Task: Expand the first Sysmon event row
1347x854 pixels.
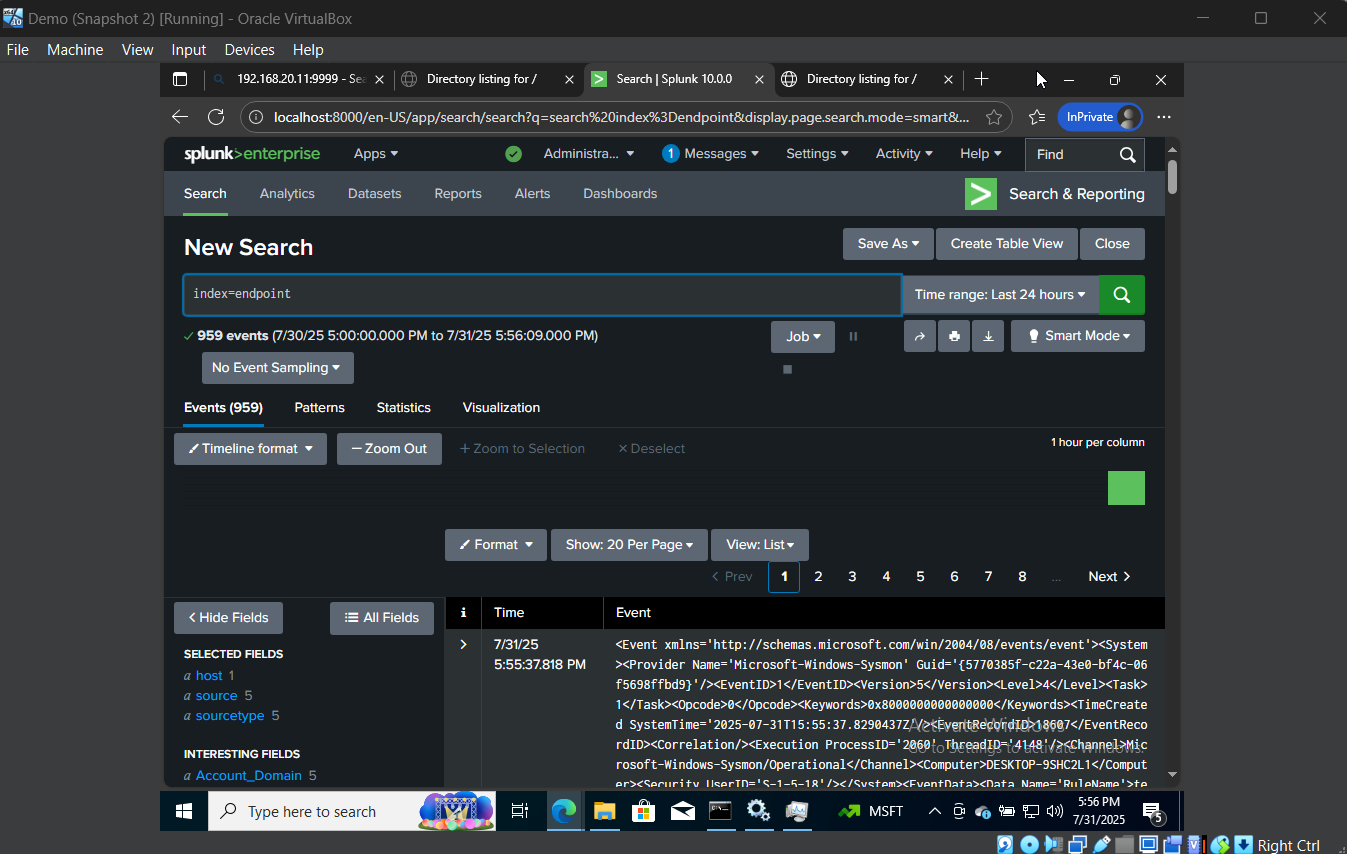Action: [x=462, y=644]
